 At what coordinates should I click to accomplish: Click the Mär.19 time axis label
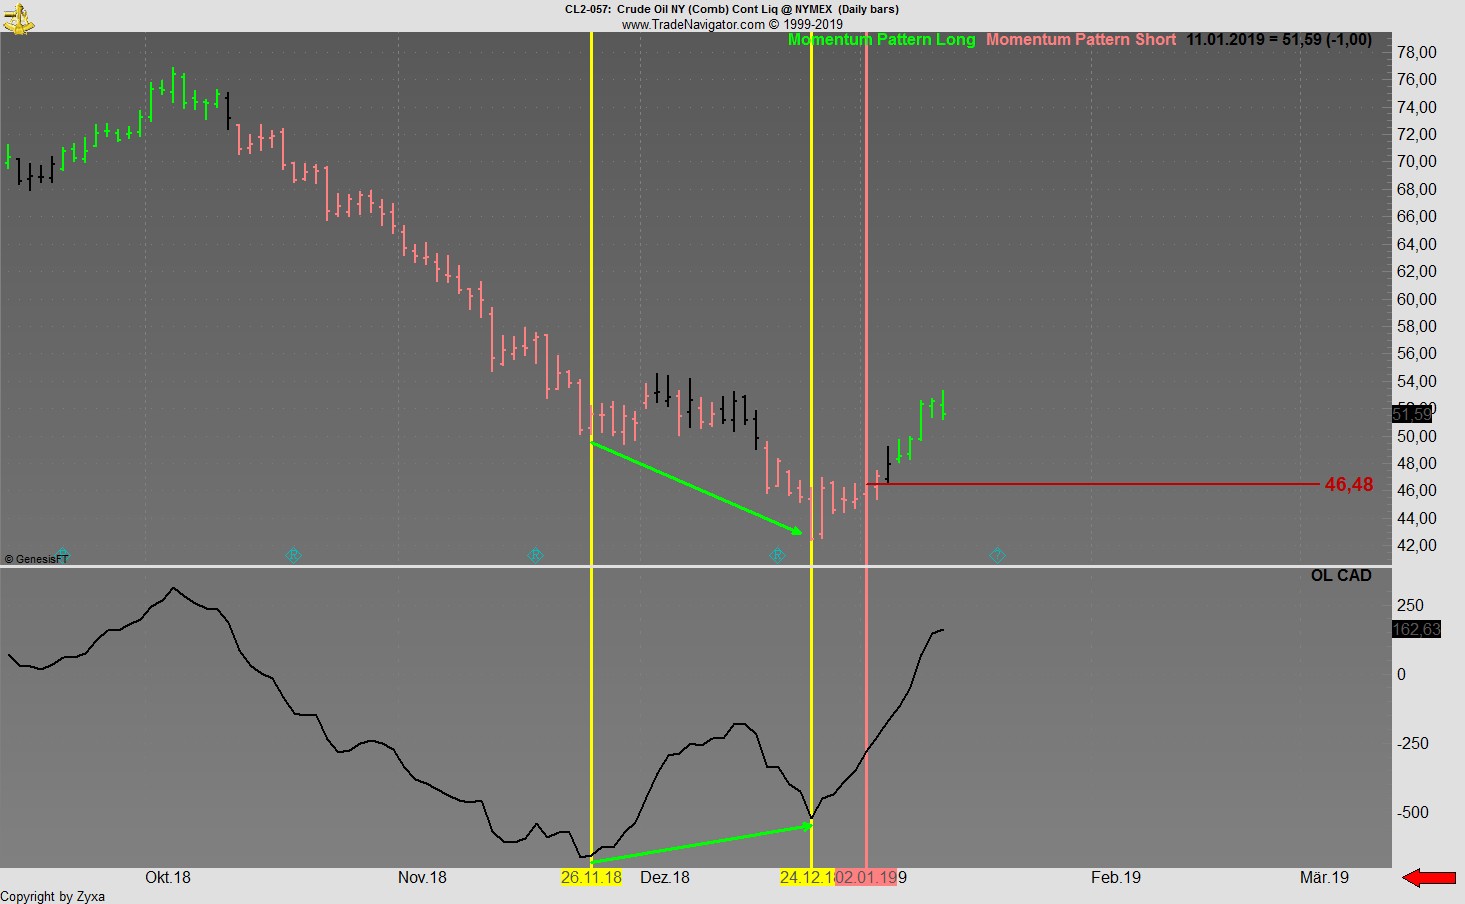pos(1324,878)
